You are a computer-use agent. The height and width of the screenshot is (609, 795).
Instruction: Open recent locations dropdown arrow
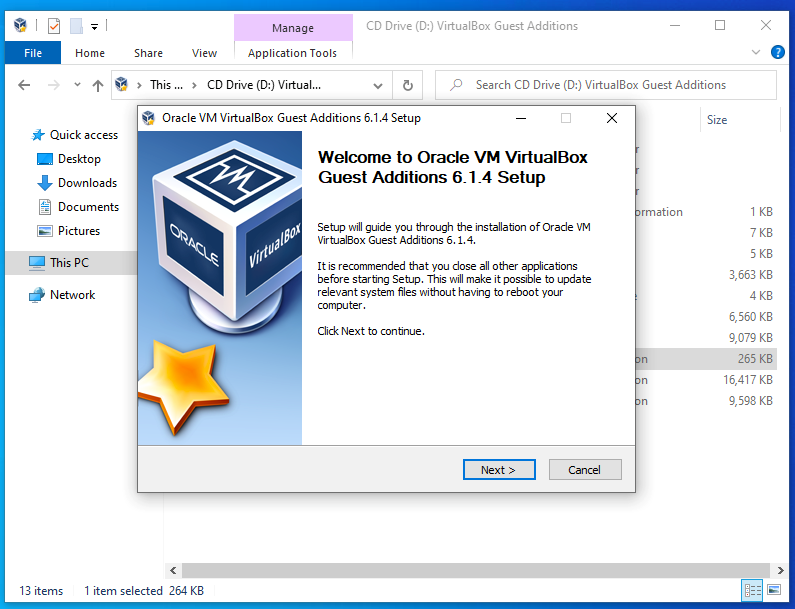(77, 85)
